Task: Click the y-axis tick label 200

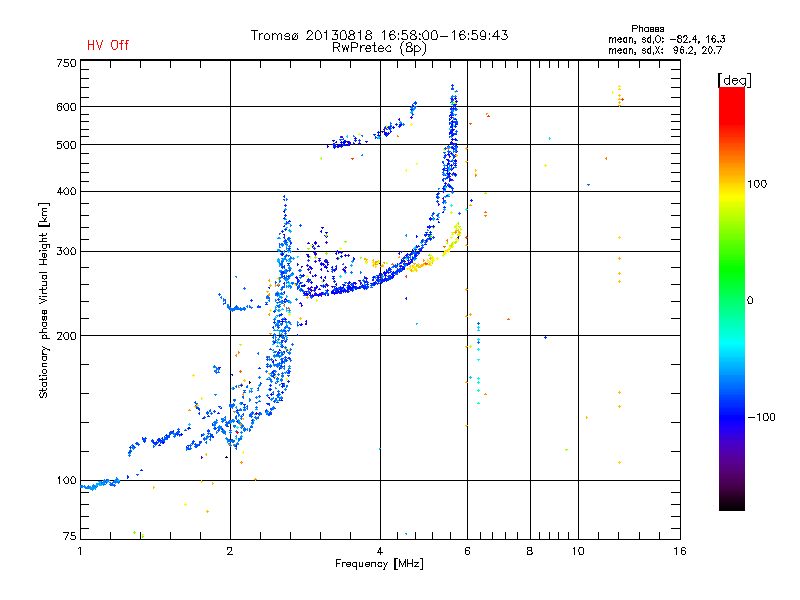Action: pos(66,336)
